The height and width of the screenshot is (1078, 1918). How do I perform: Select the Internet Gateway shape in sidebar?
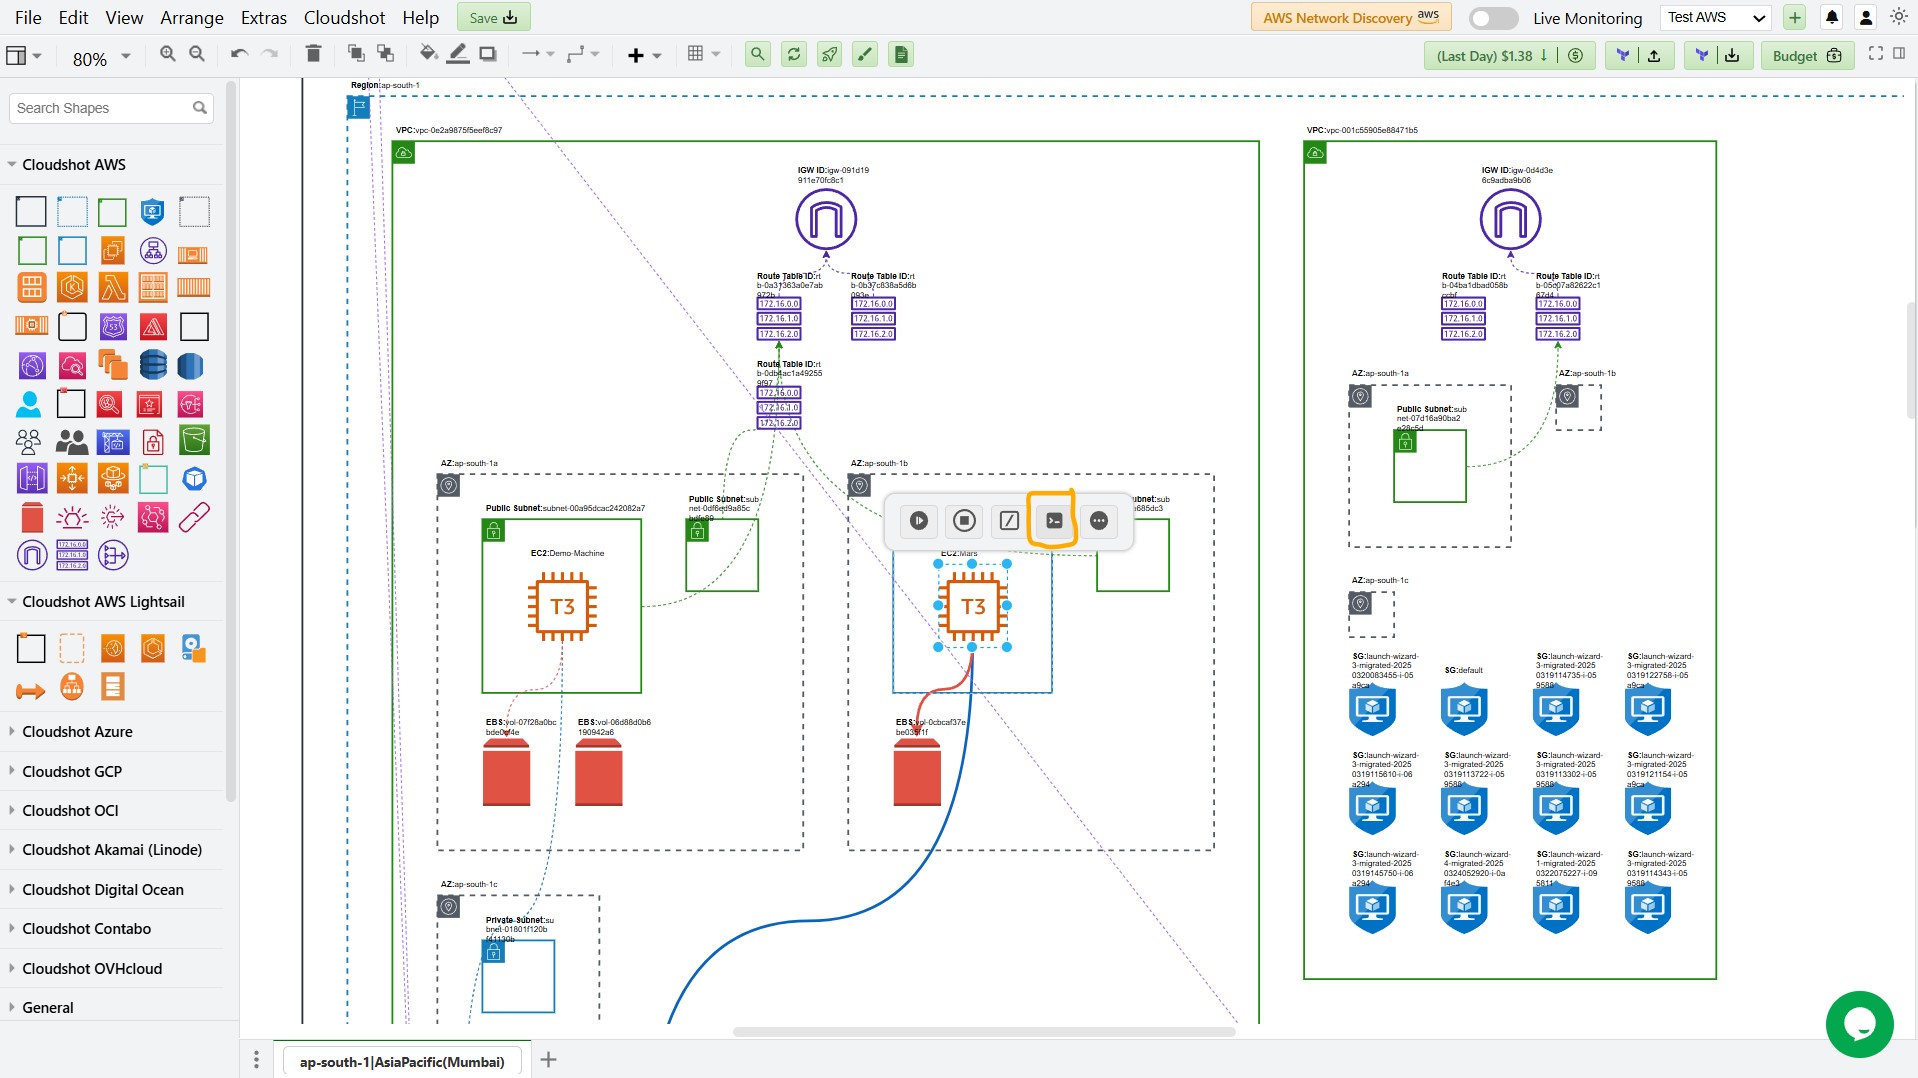pyautogui.click(x=32, y=555)
